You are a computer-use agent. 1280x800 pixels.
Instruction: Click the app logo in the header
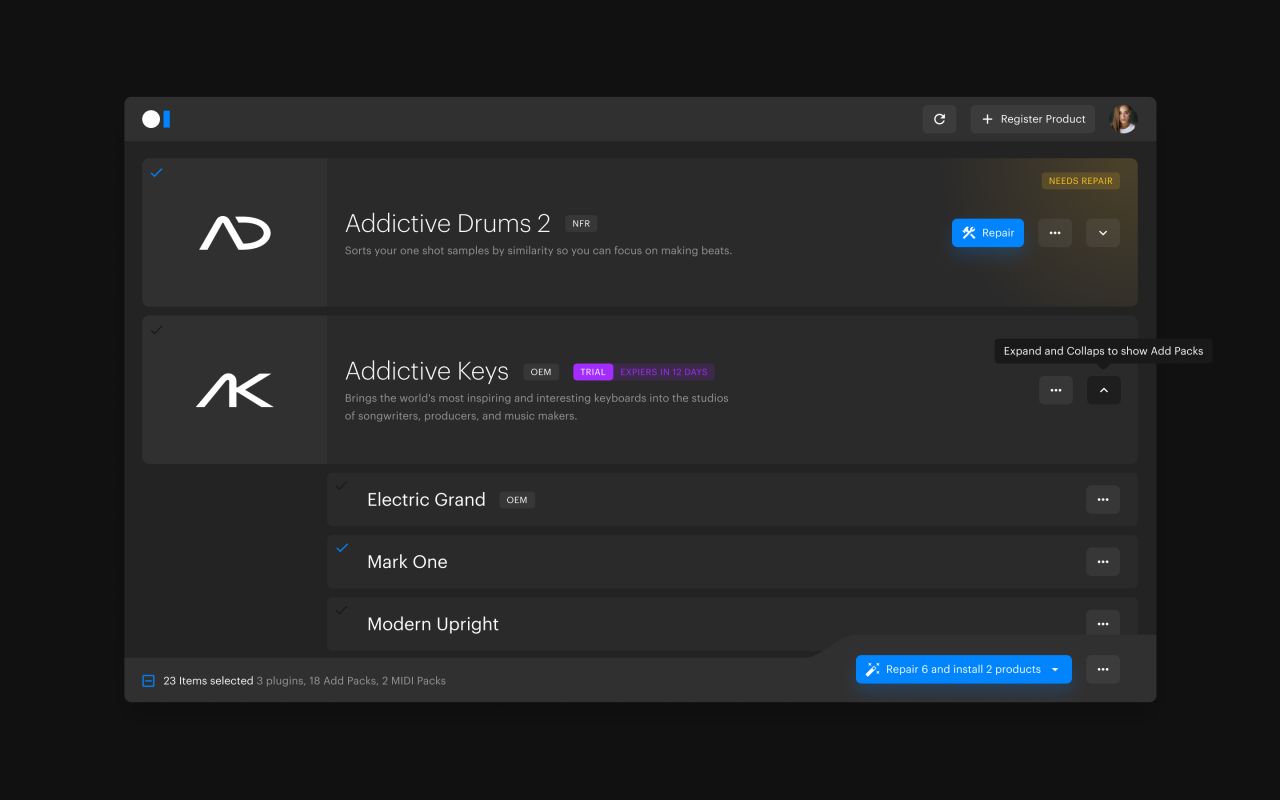pyautogui.click(x=156, y=119)
